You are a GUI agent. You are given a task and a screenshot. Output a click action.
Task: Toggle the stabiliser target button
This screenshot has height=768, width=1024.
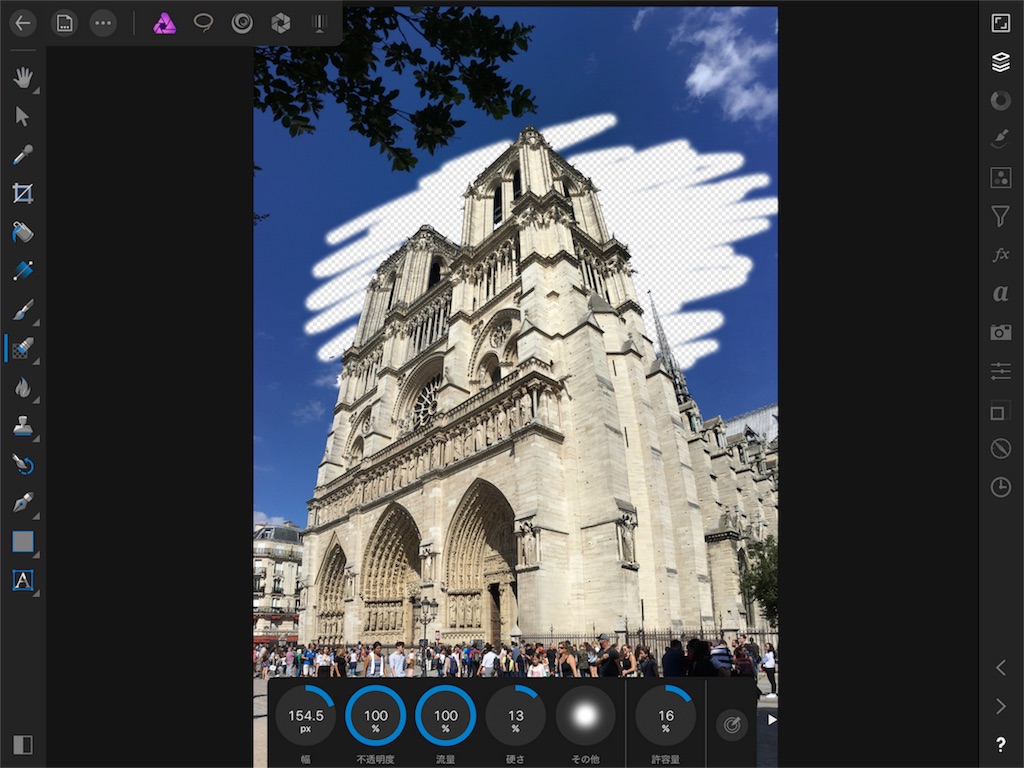pos(731,724)
